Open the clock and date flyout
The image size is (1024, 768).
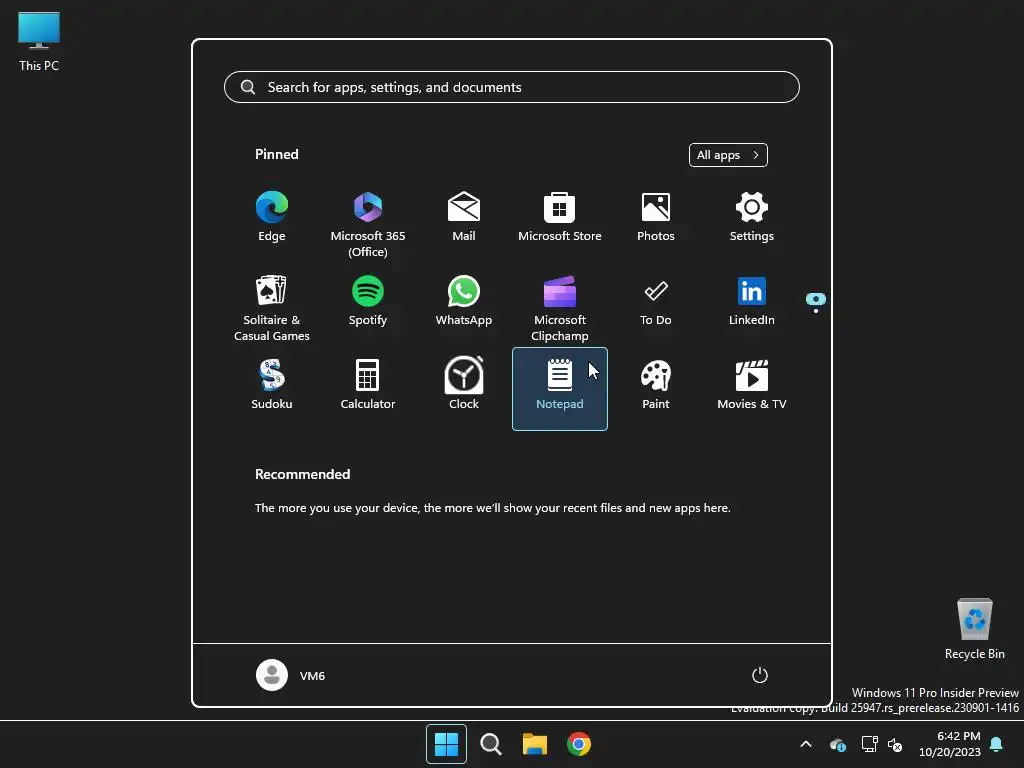click(950, 744)
